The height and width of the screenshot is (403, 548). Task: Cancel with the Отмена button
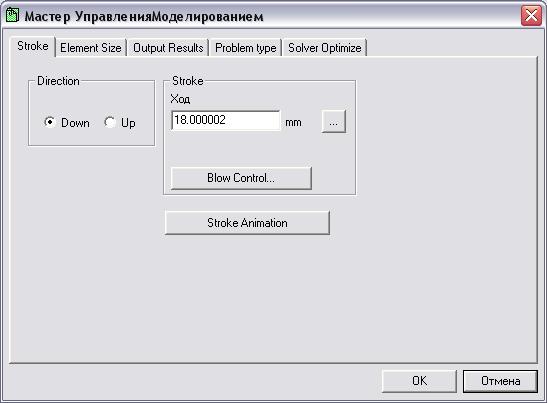click(500, 381)
